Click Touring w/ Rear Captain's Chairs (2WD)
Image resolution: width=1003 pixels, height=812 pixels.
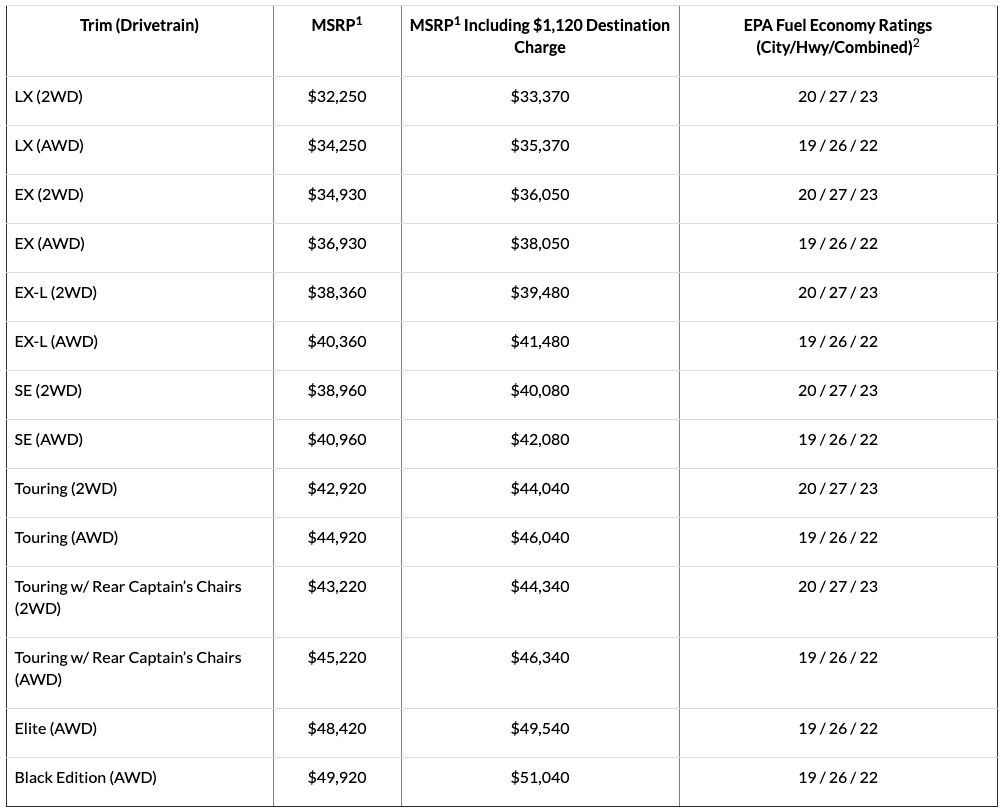[x=128, y=597]
